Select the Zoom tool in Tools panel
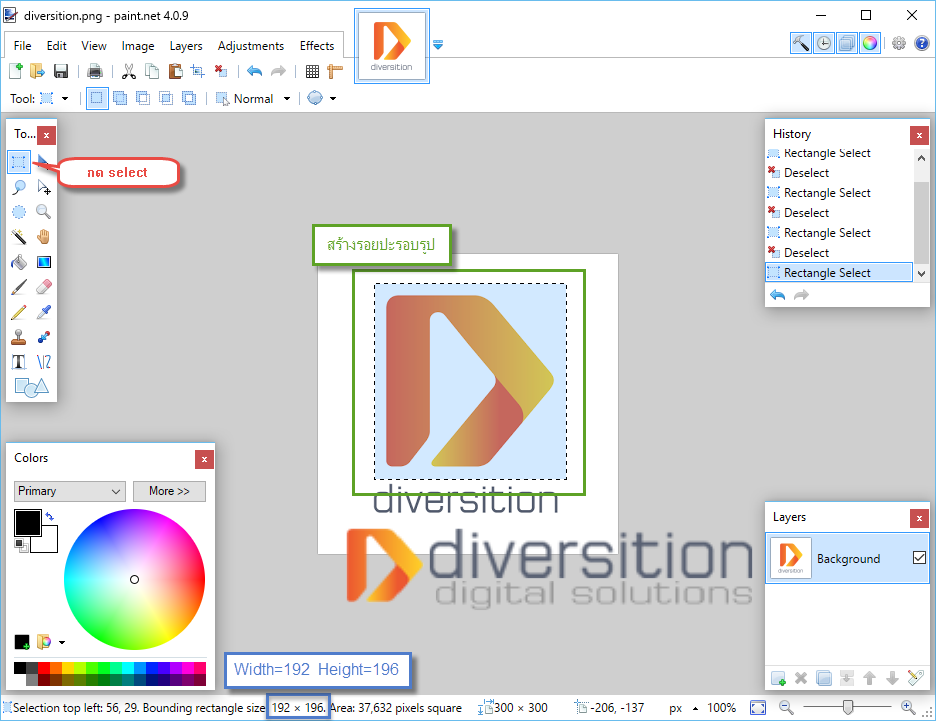This screenshot has height=721, width=936. pos(44,212)
